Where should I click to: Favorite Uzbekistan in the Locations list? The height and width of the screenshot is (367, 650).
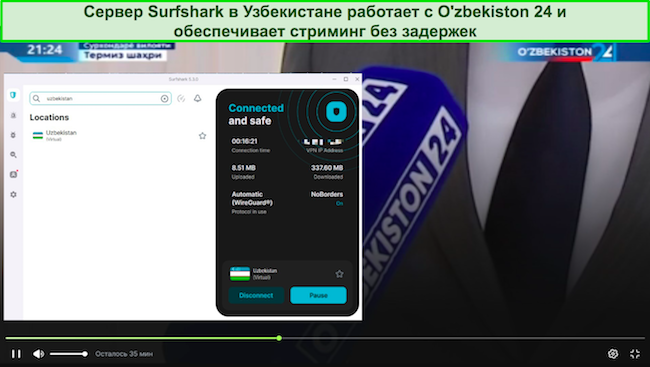click(202, 136)
